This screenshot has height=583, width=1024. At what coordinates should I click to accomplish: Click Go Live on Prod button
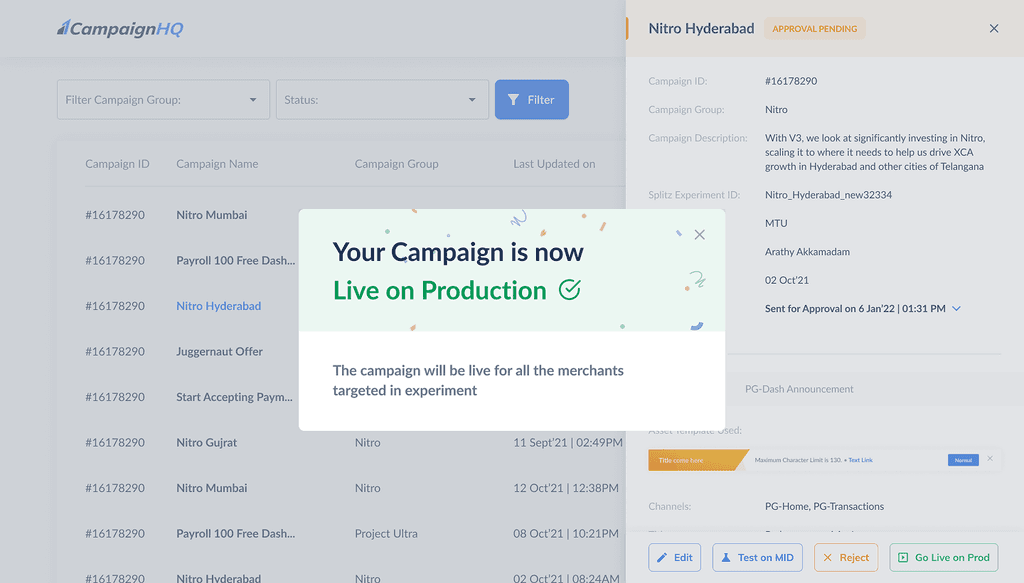[x=944, y=558]
